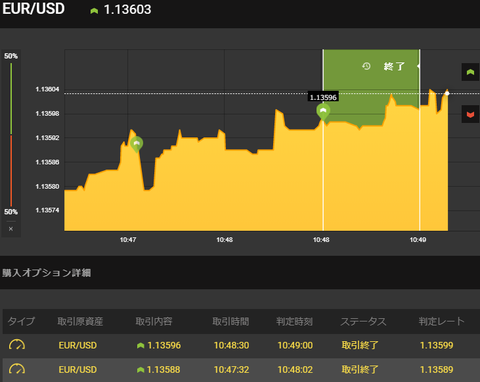This screenshot has height=382, width=480.
Task: Click the green HIGH arrow button
Action: (470, 72)
